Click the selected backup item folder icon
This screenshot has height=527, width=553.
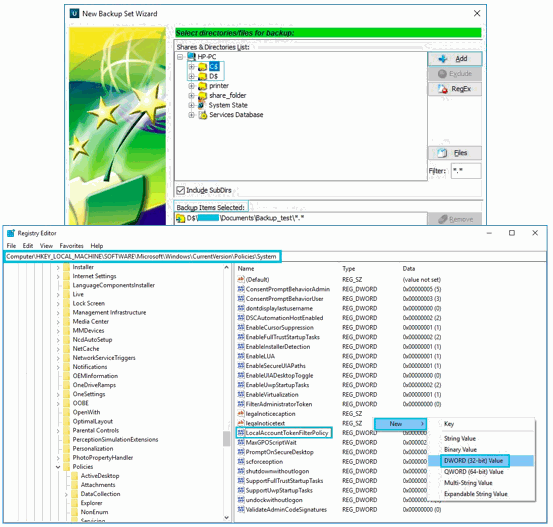point(181,219)
